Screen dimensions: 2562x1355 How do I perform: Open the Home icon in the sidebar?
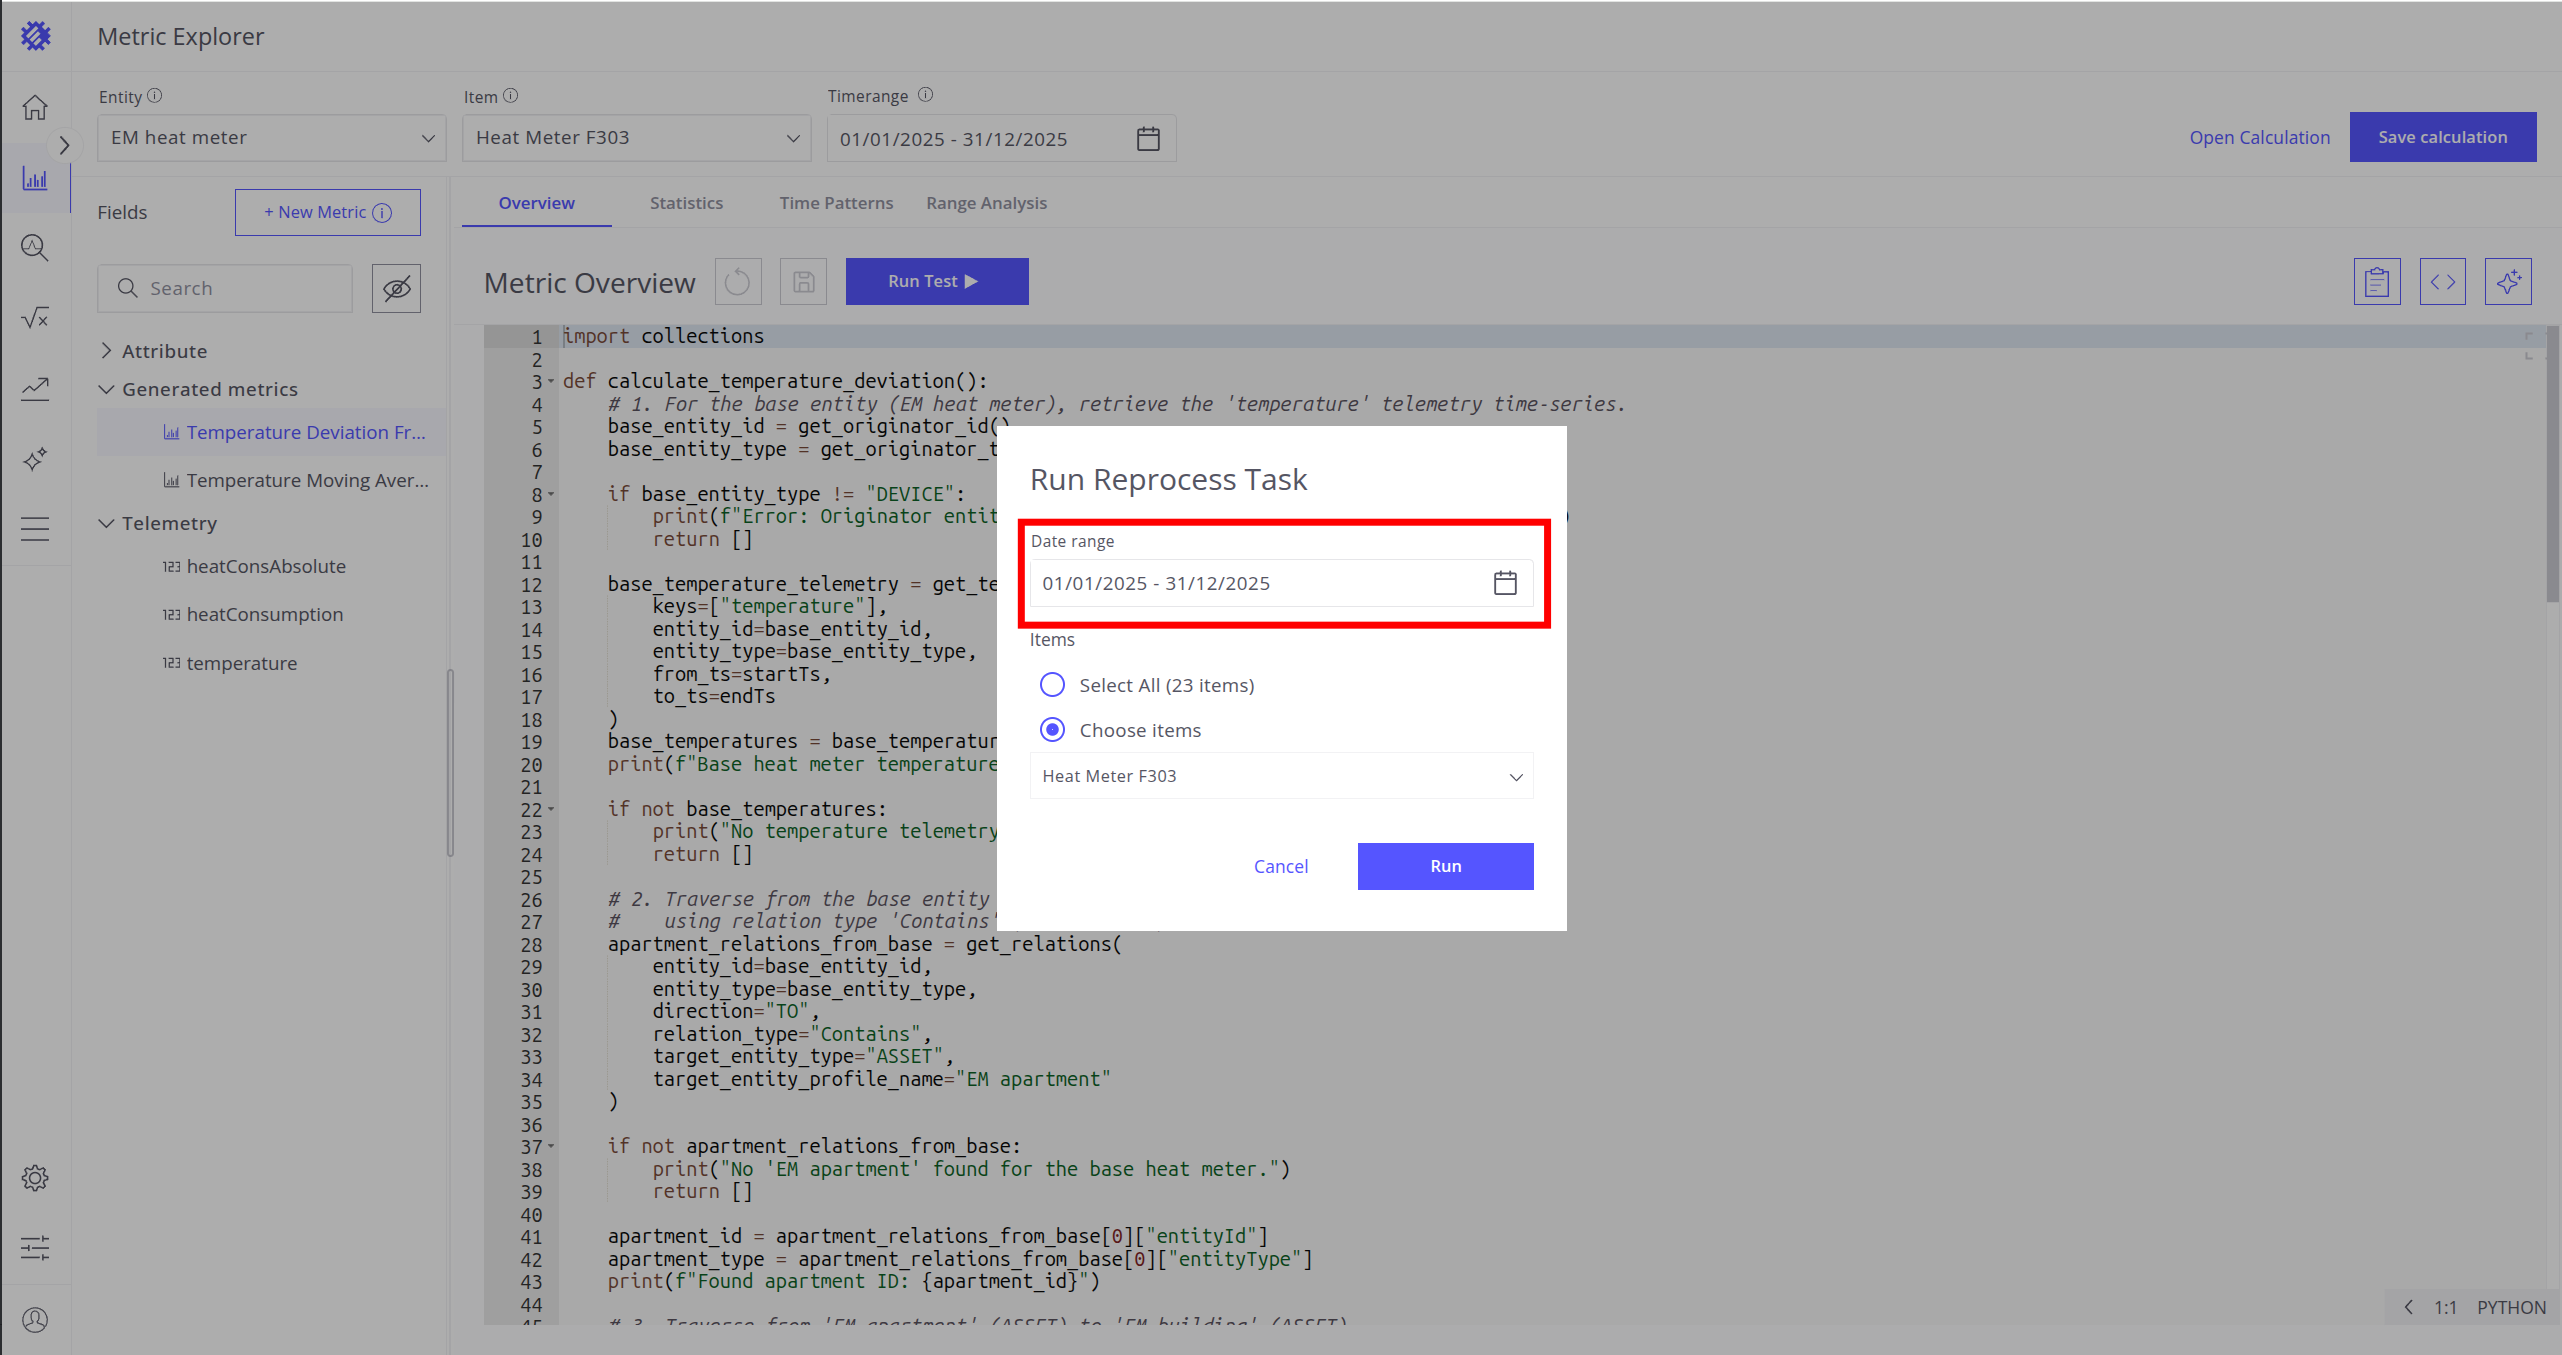(35, 107)
